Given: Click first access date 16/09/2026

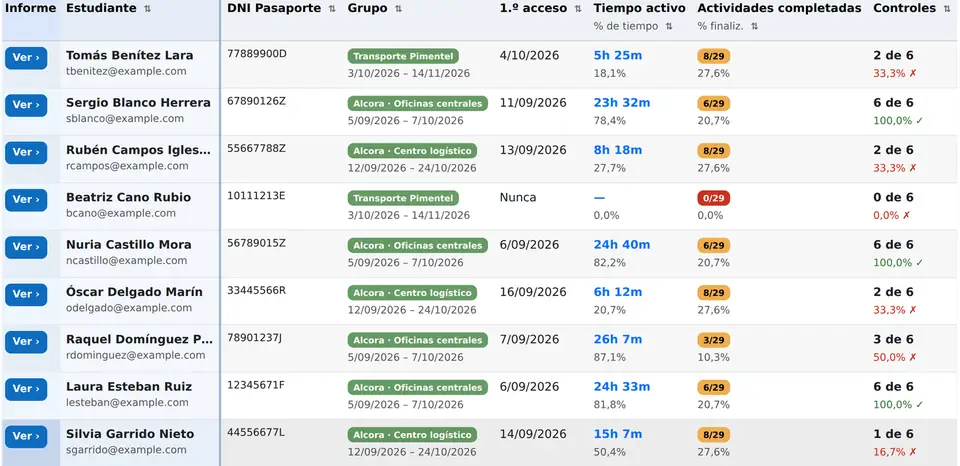Looking at the screenshot, I should tap(533, 292).
